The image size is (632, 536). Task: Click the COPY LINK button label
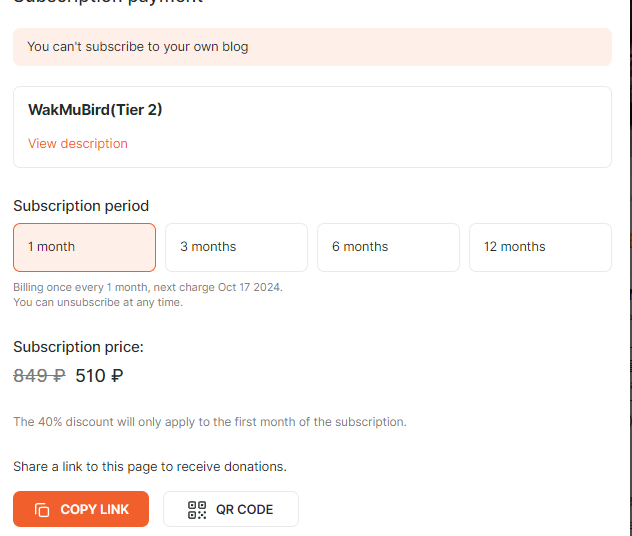[x=94, y=509]
